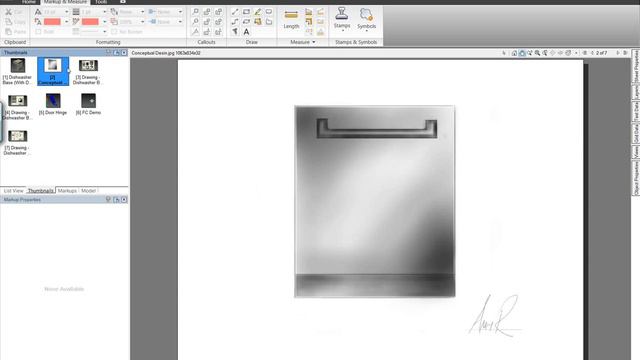The width and height of the screenshot is (640, 360).
Task: Open the Object Properties side tab
Action: click(636, 178)
